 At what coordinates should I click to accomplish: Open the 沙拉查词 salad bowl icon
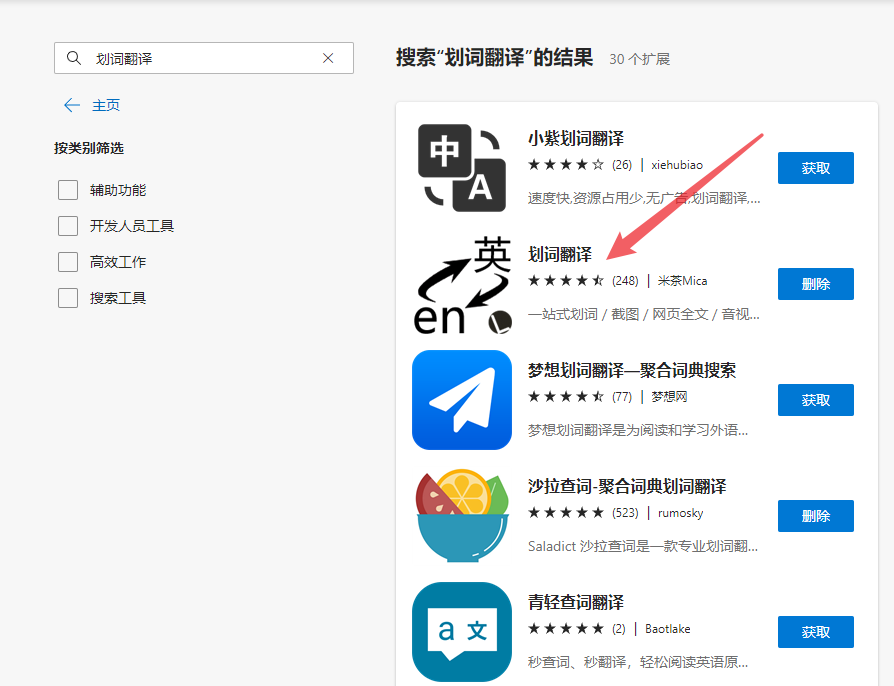462,515
